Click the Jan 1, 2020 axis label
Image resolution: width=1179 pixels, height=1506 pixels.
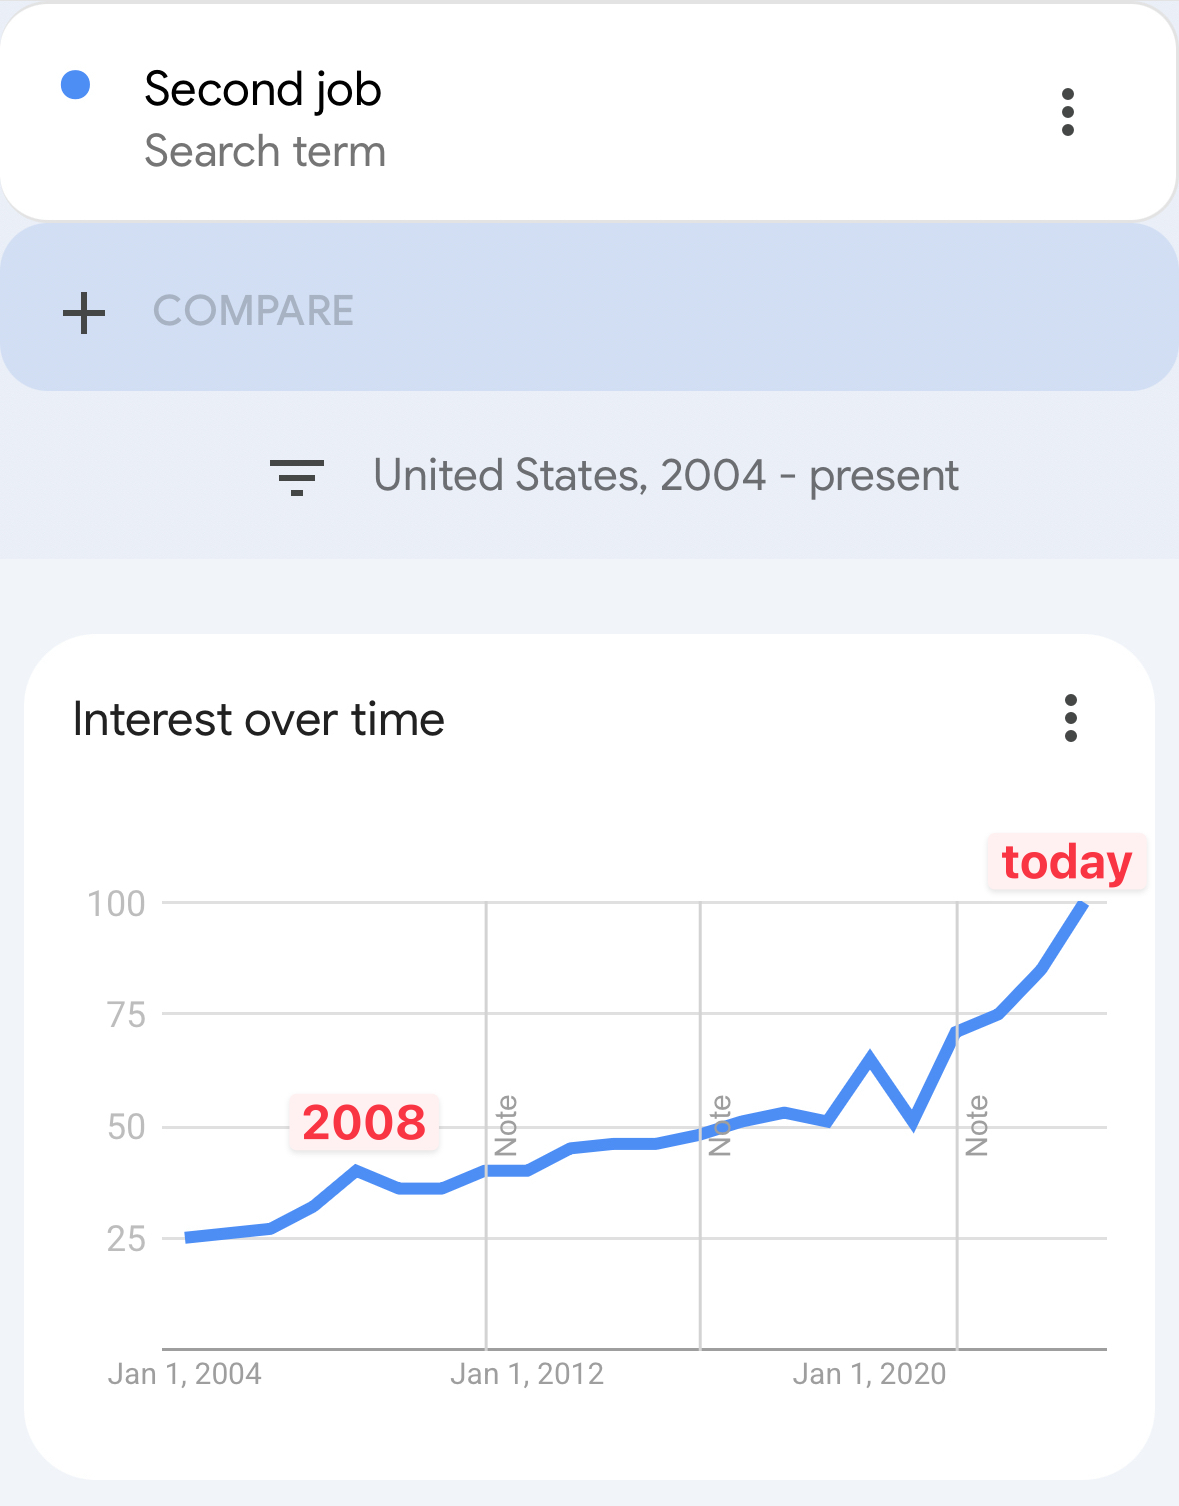(869, 1374)
